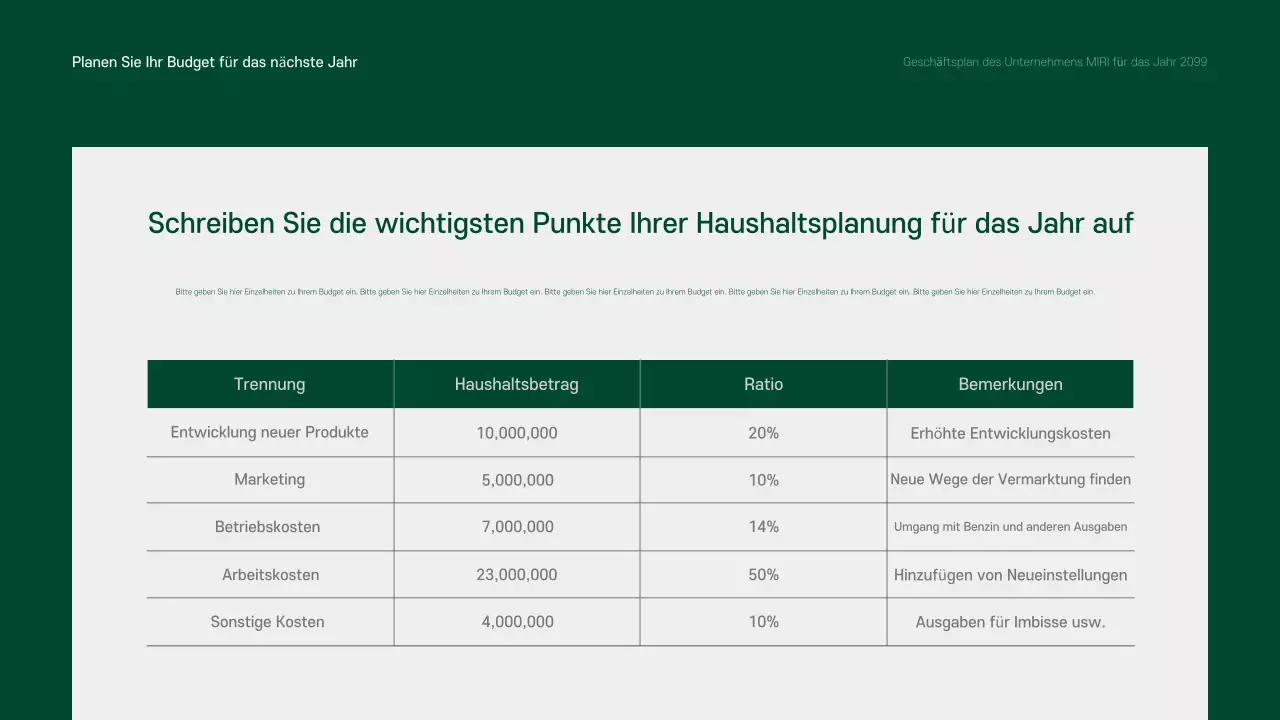
Task: Click the 10,000,000 budget amount
Action: coord(517,432)
